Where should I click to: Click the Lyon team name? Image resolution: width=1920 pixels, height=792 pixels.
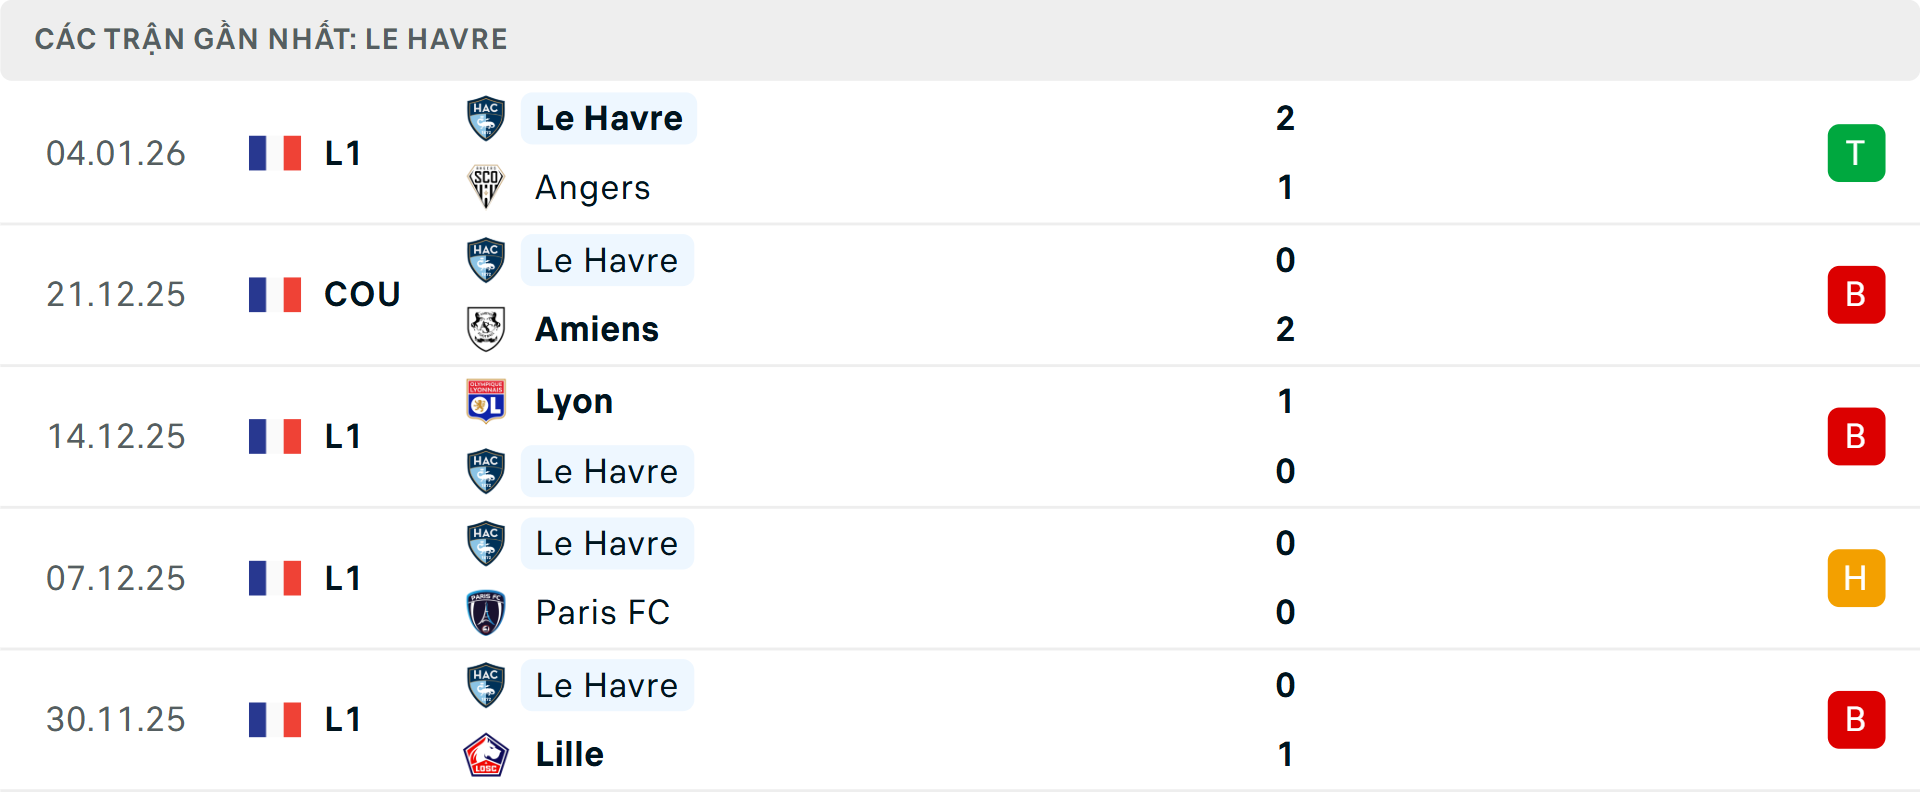click(574, 401)
